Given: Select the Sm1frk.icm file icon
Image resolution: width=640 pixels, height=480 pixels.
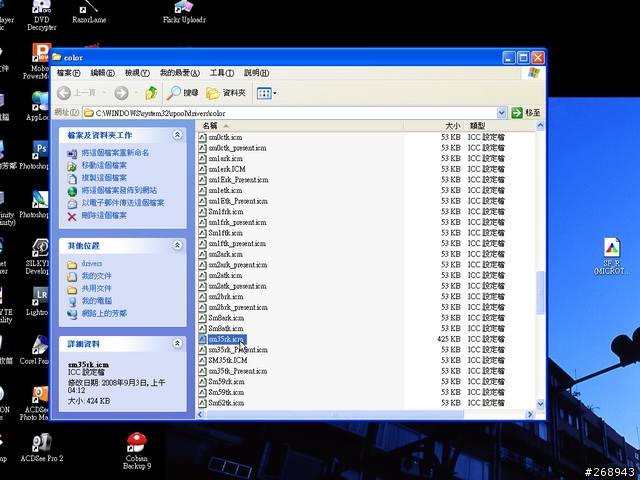Looking at the screenshot, I should (202, 211).
